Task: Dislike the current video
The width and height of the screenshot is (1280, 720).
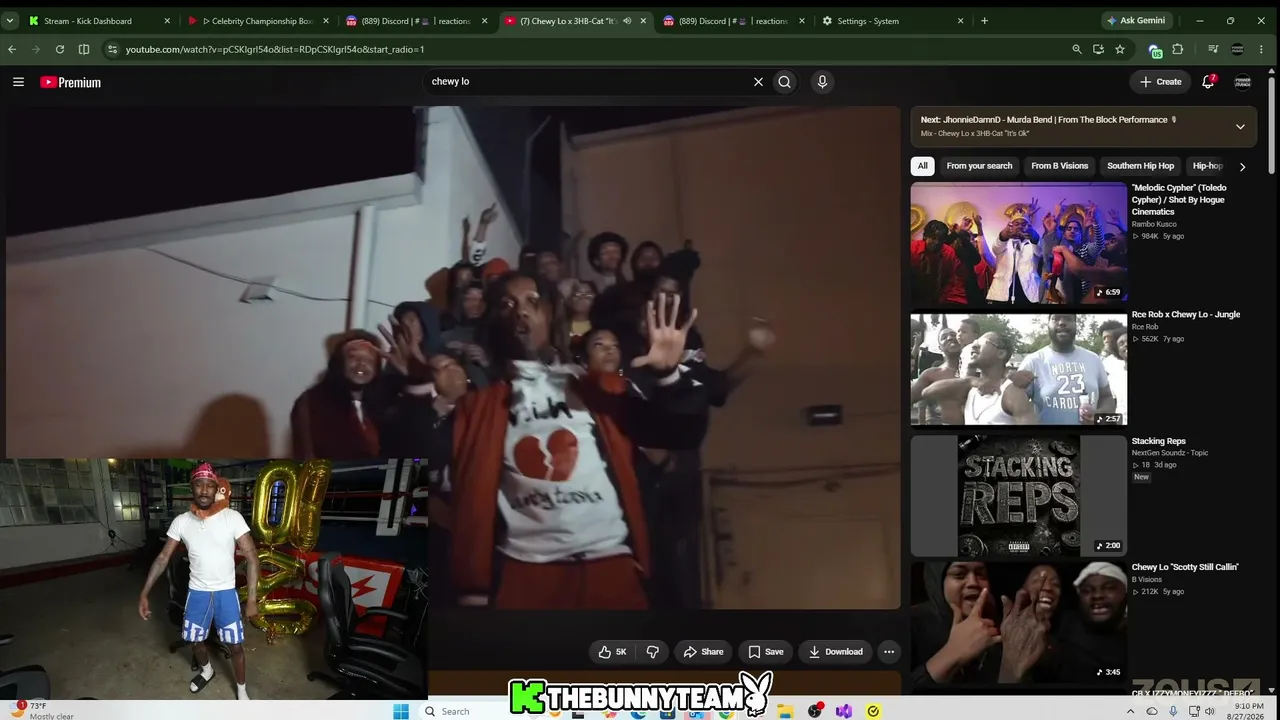Action: (x=653, y=652)
